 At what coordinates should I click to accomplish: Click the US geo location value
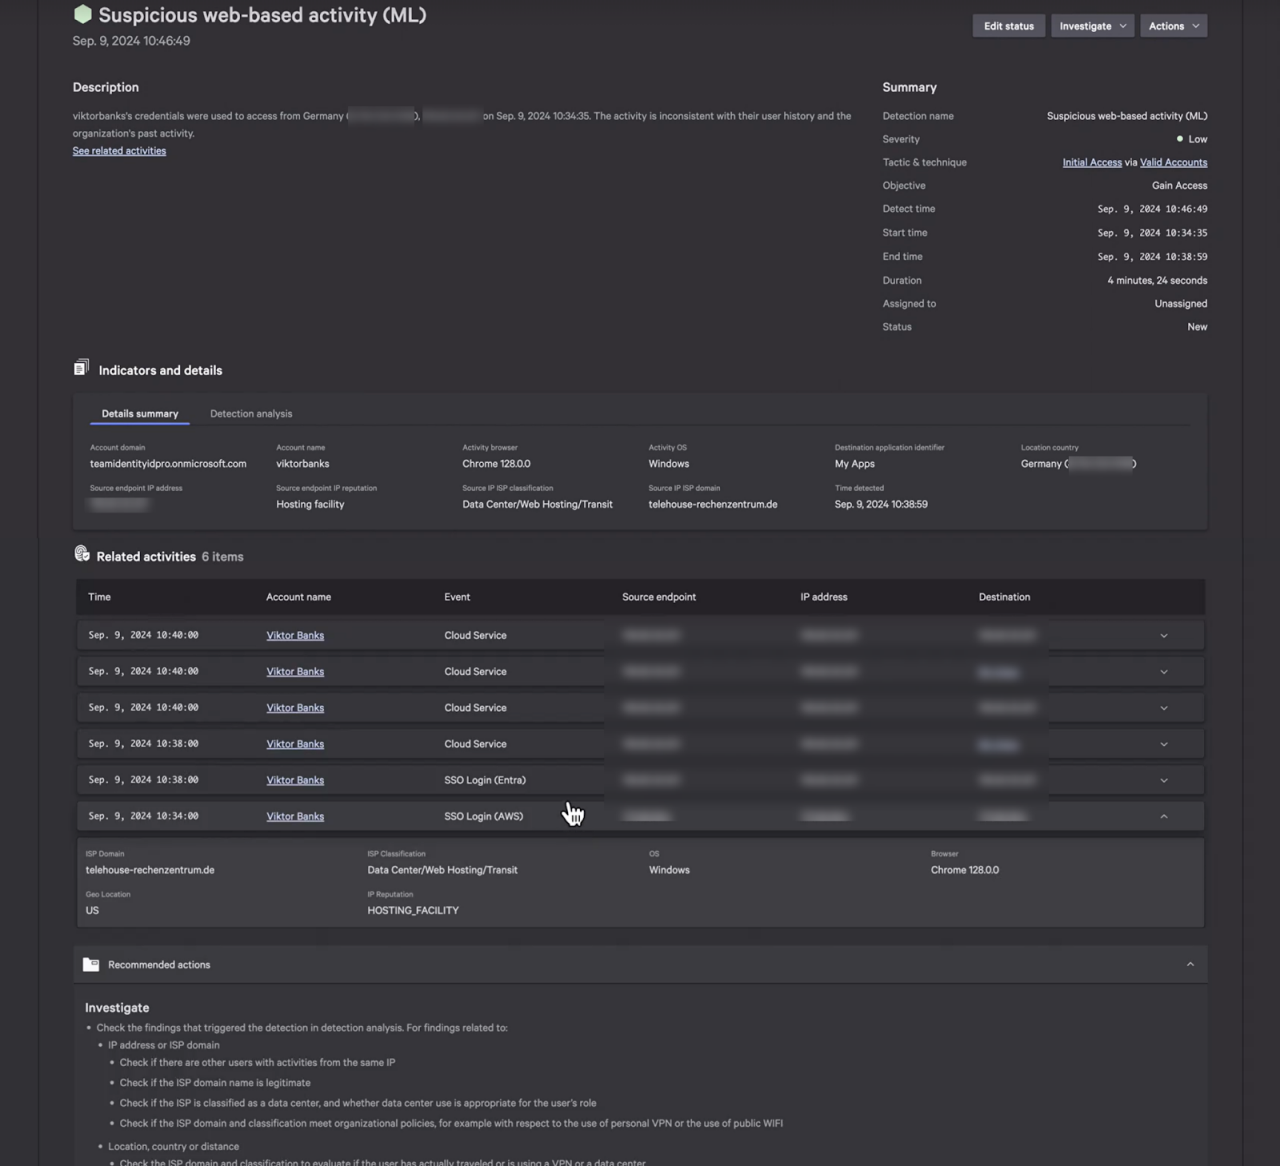[x=92, y=910]
